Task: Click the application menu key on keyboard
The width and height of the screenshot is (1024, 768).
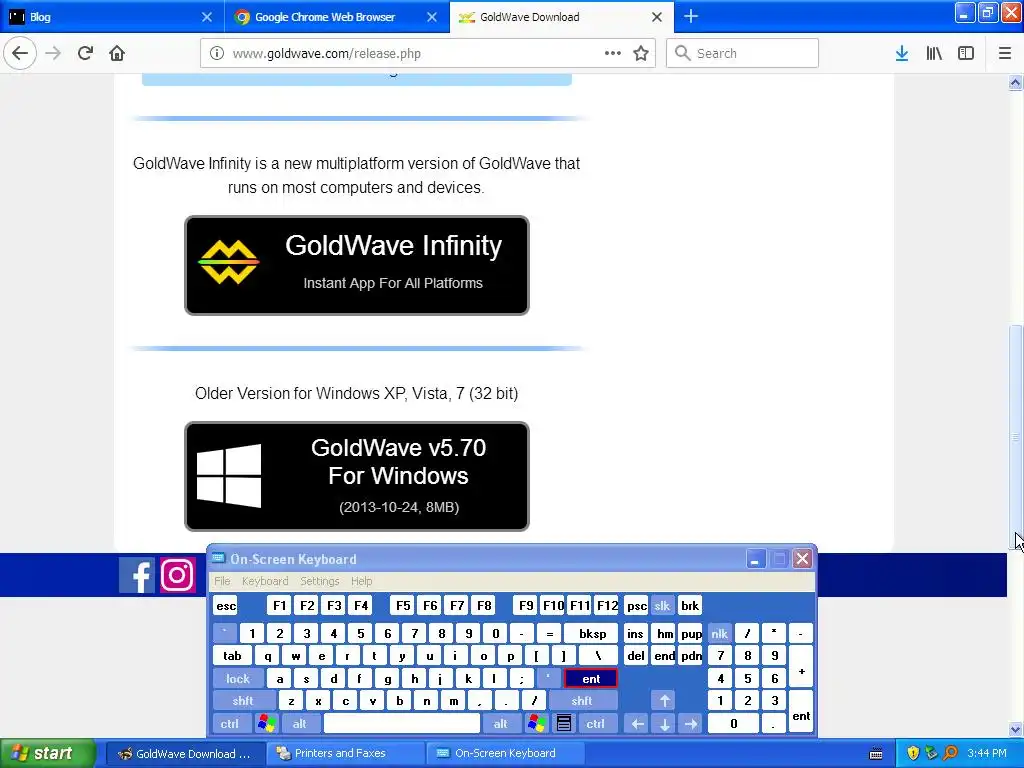Action: [564, 724]
